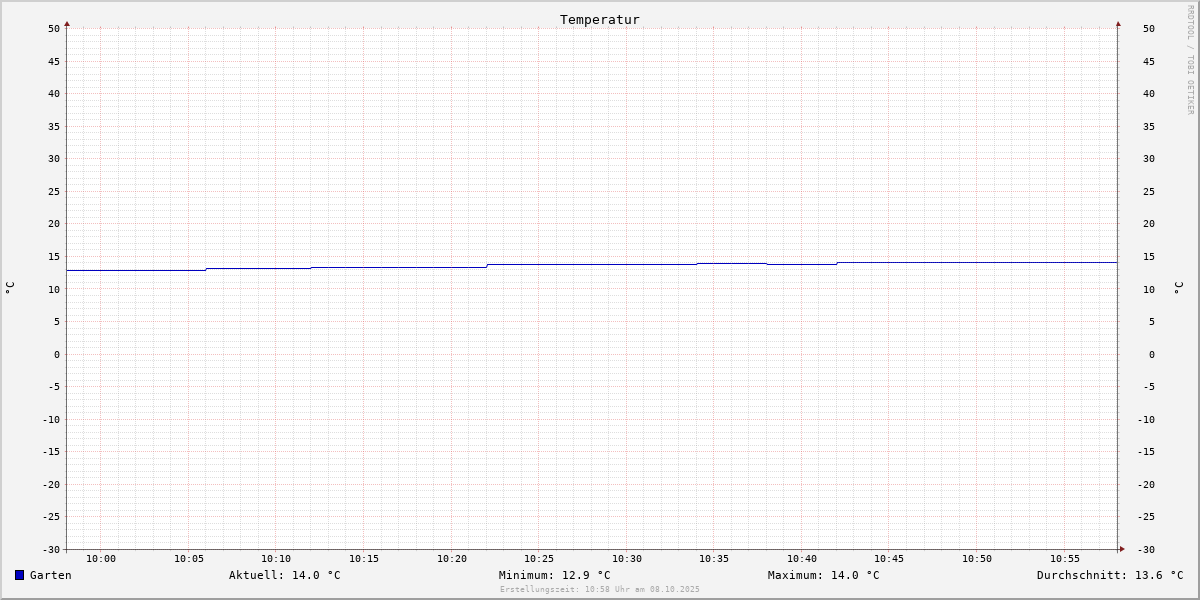The image size is (1200, 600).
Task: Click the "10:15" time axis label
Action: (x=364, y=558)
